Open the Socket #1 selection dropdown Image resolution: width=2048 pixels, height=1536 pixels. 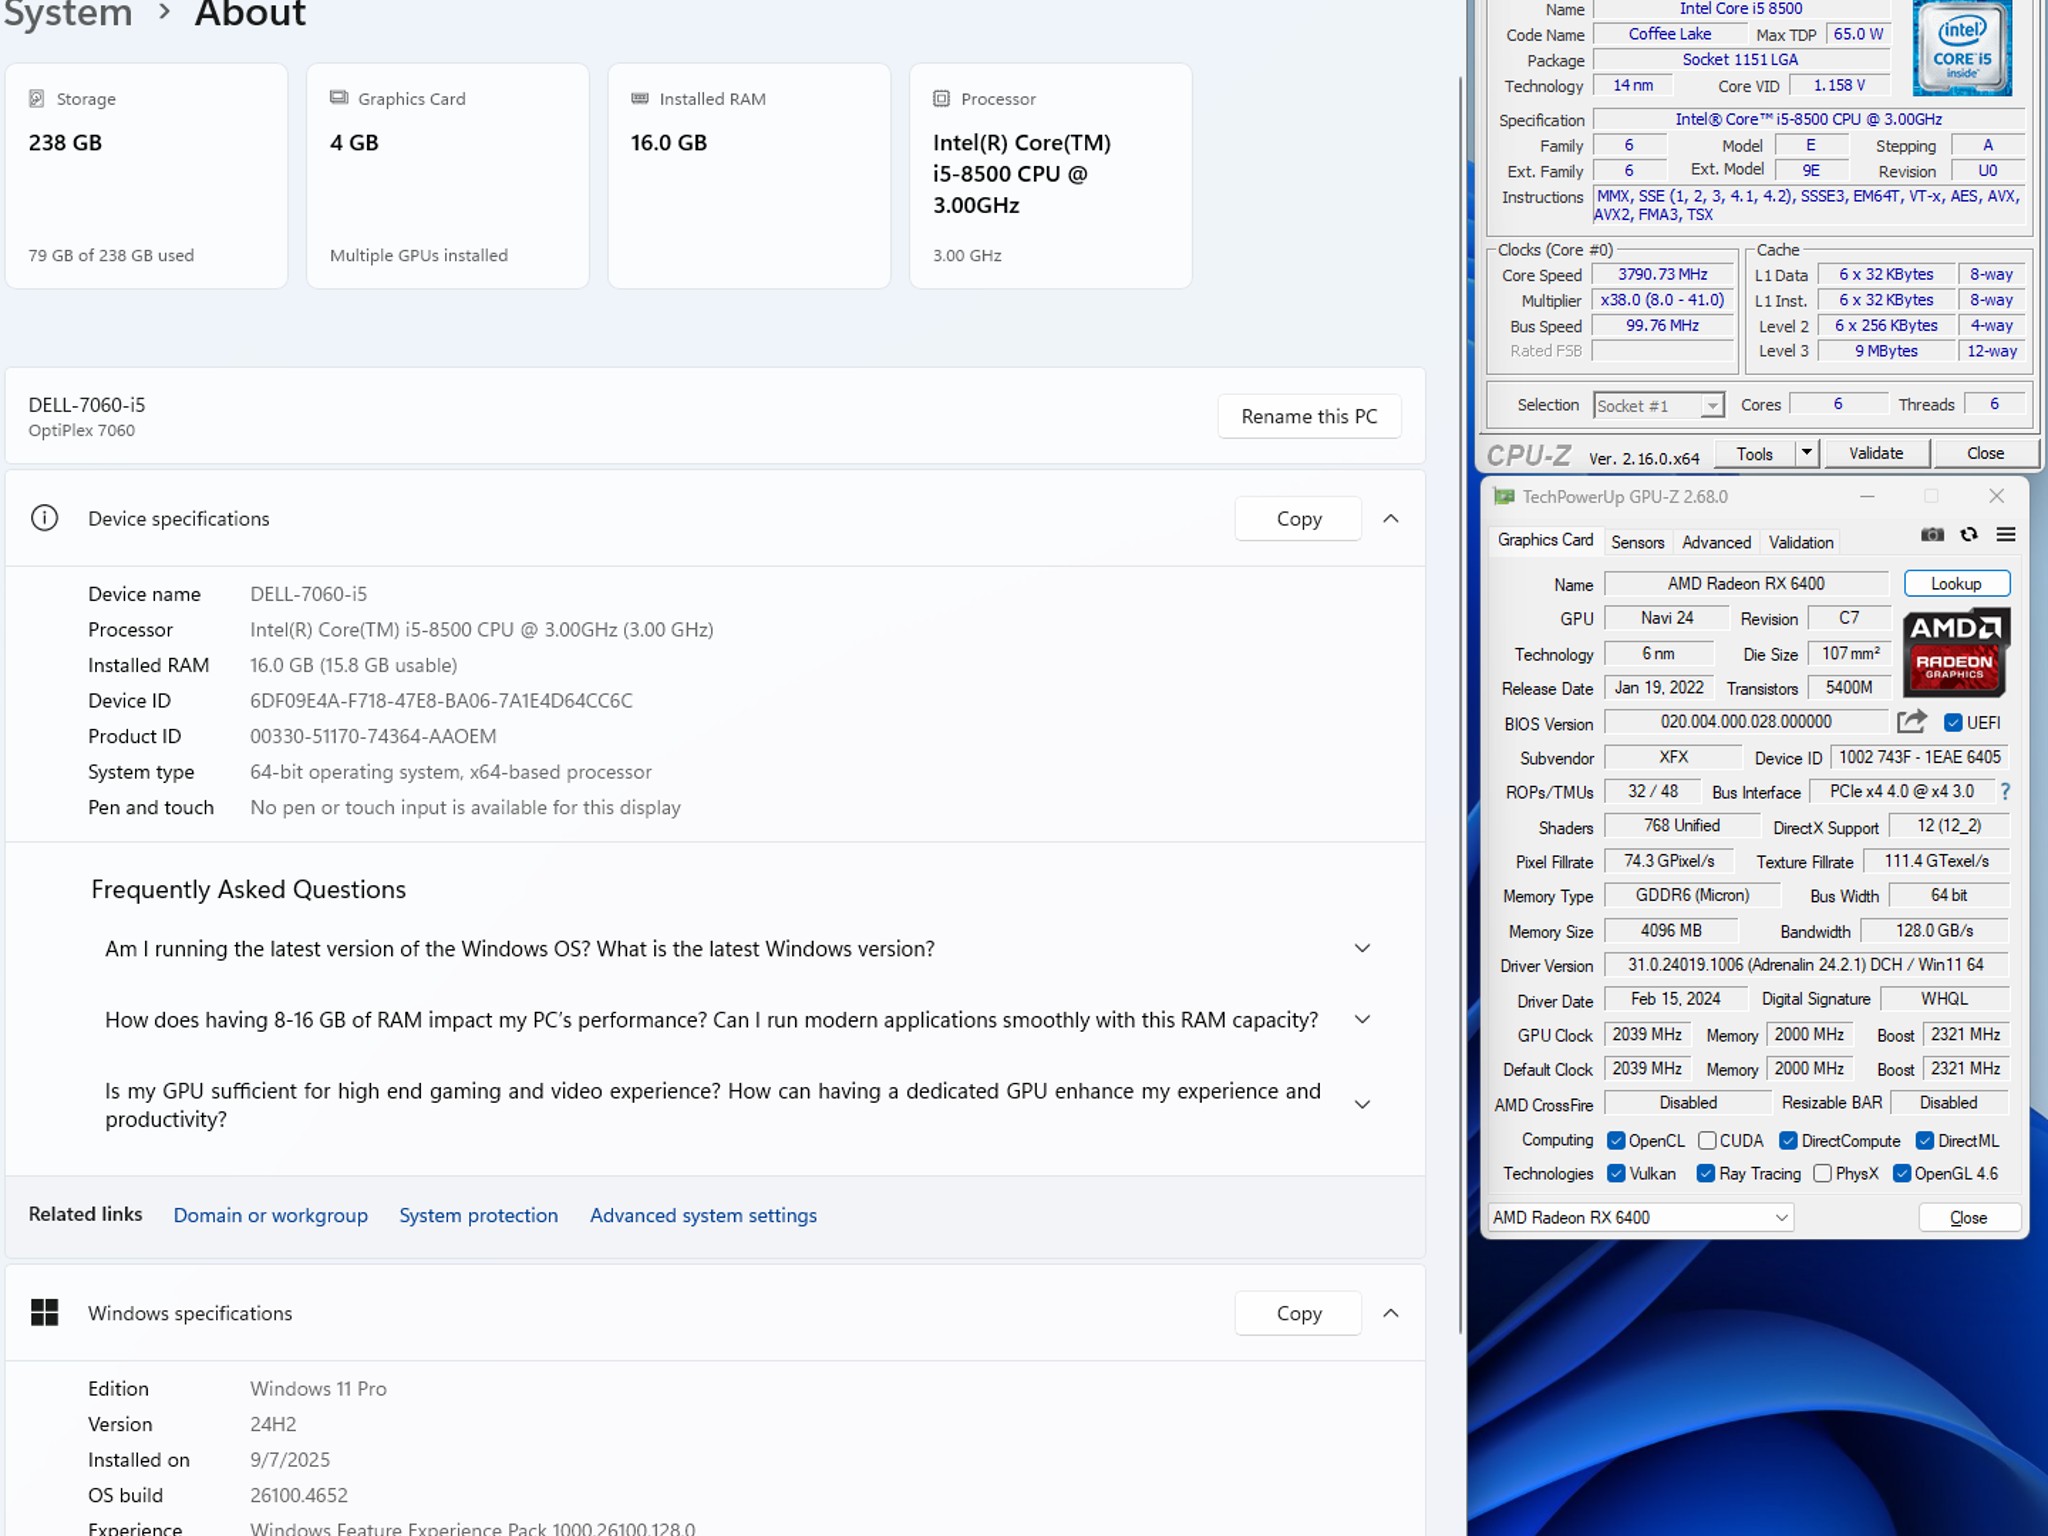[x=1659, y=405]
